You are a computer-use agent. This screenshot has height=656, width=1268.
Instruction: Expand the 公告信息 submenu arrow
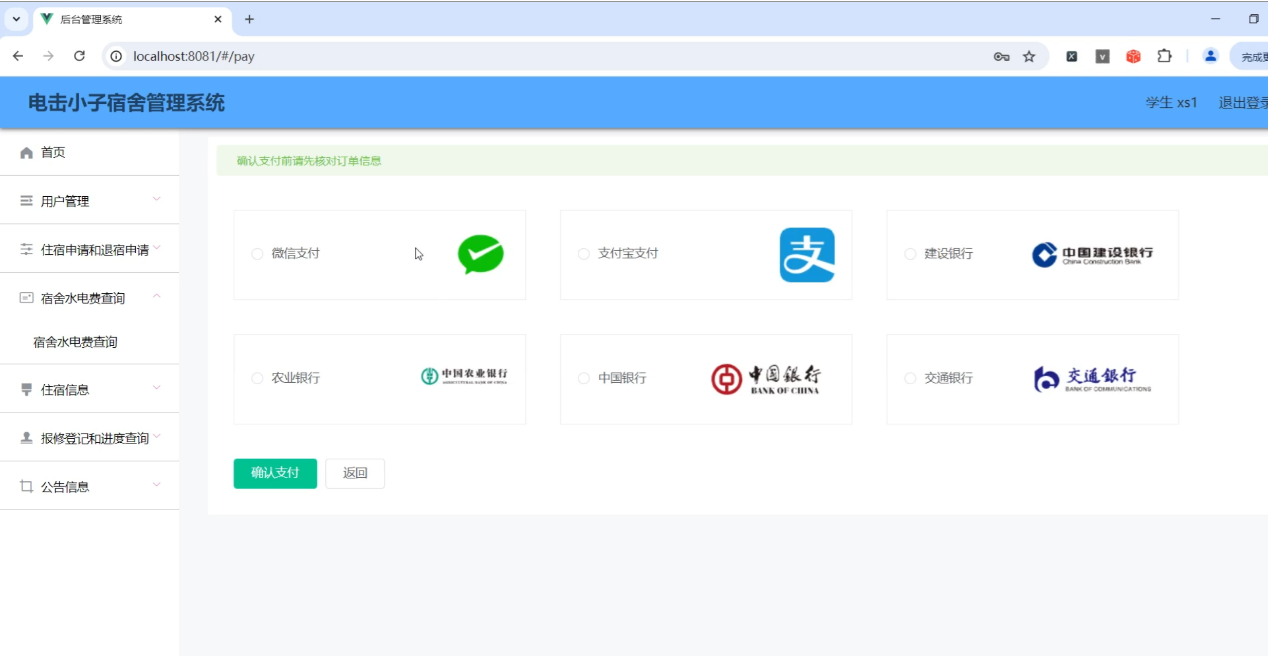(156, 485)
